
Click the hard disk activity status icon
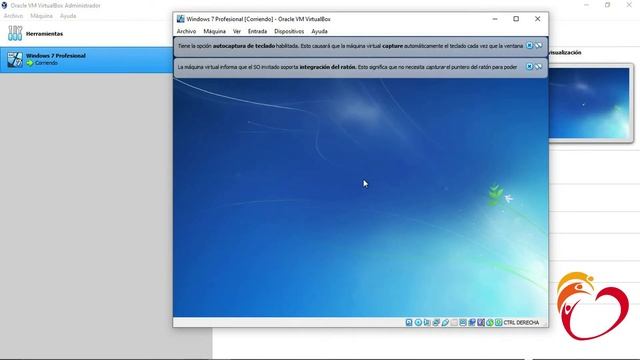[409, 322]
